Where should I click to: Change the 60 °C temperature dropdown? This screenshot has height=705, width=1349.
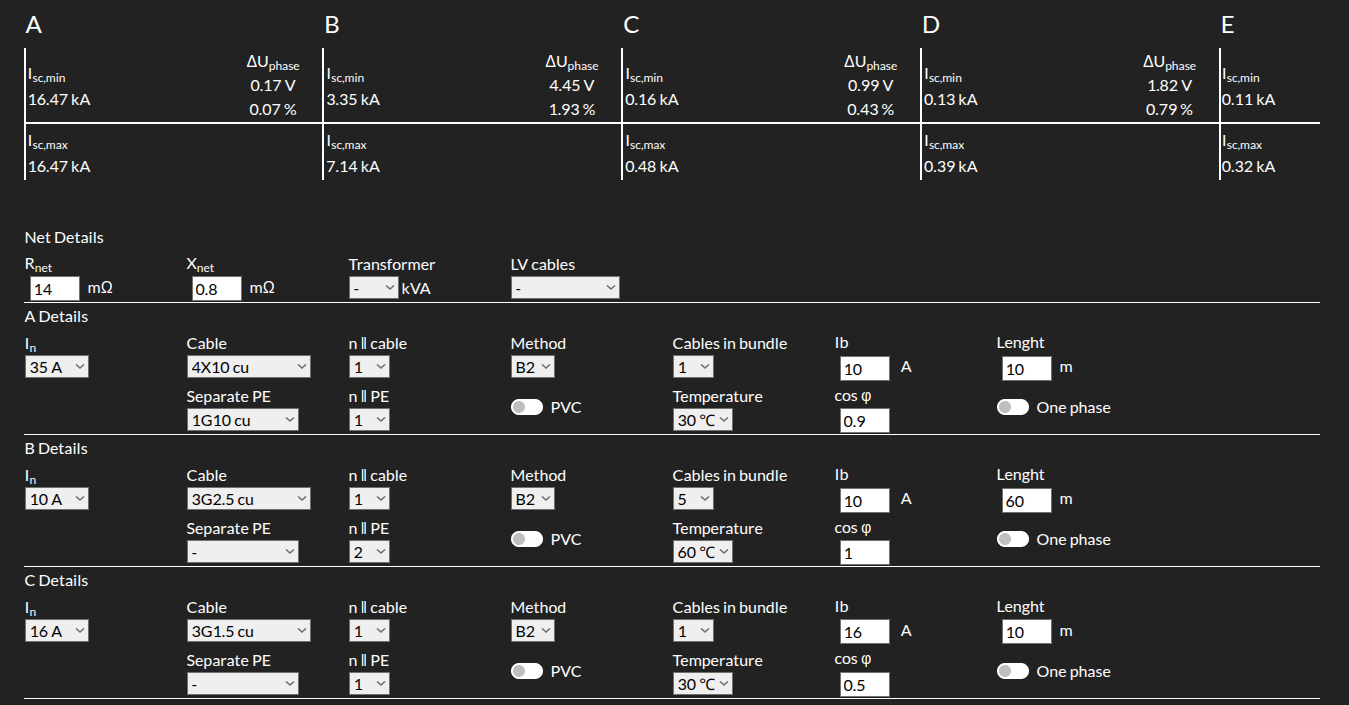tap(703, 552)
